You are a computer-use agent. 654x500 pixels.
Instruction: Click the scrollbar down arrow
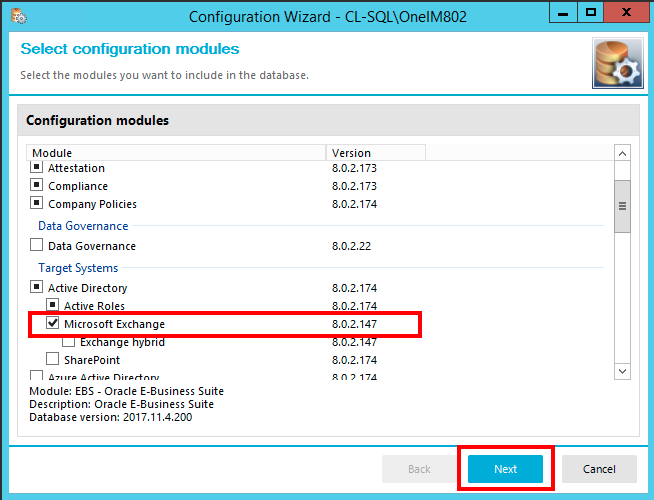pyautogui.click(x=622, y=371)
